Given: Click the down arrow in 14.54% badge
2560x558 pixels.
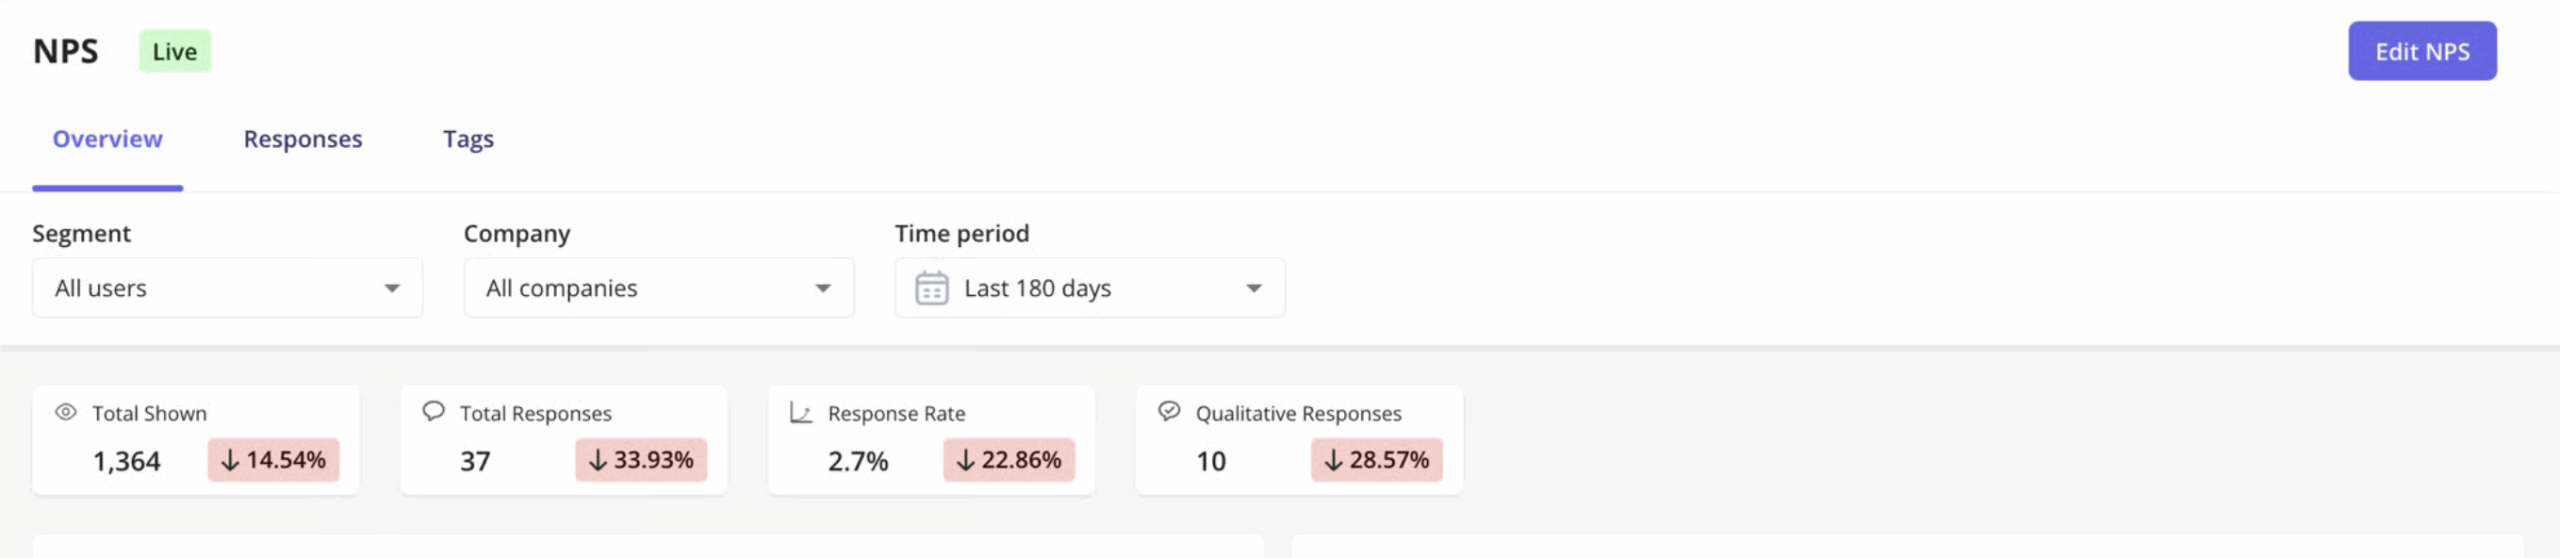Looking at the screenshot, I should coord(230,460).
